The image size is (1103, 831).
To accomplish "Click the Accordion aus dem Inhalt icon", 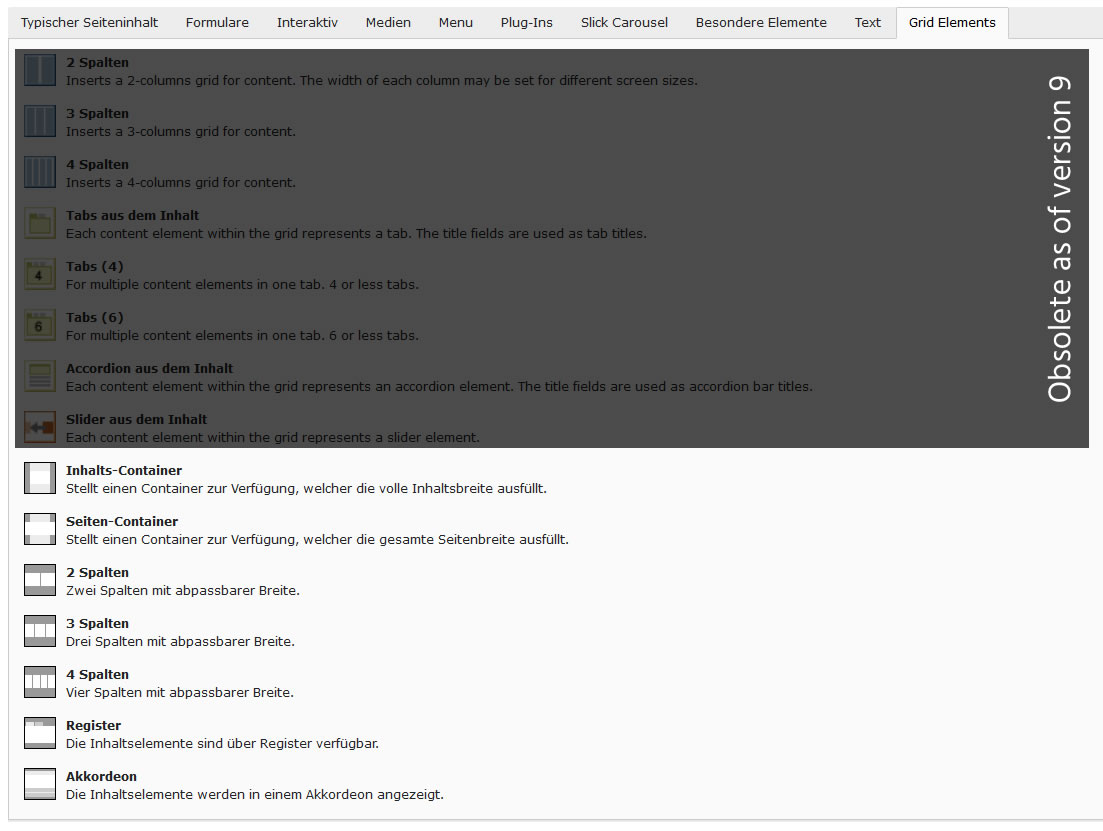I will [x=40, y=376].
